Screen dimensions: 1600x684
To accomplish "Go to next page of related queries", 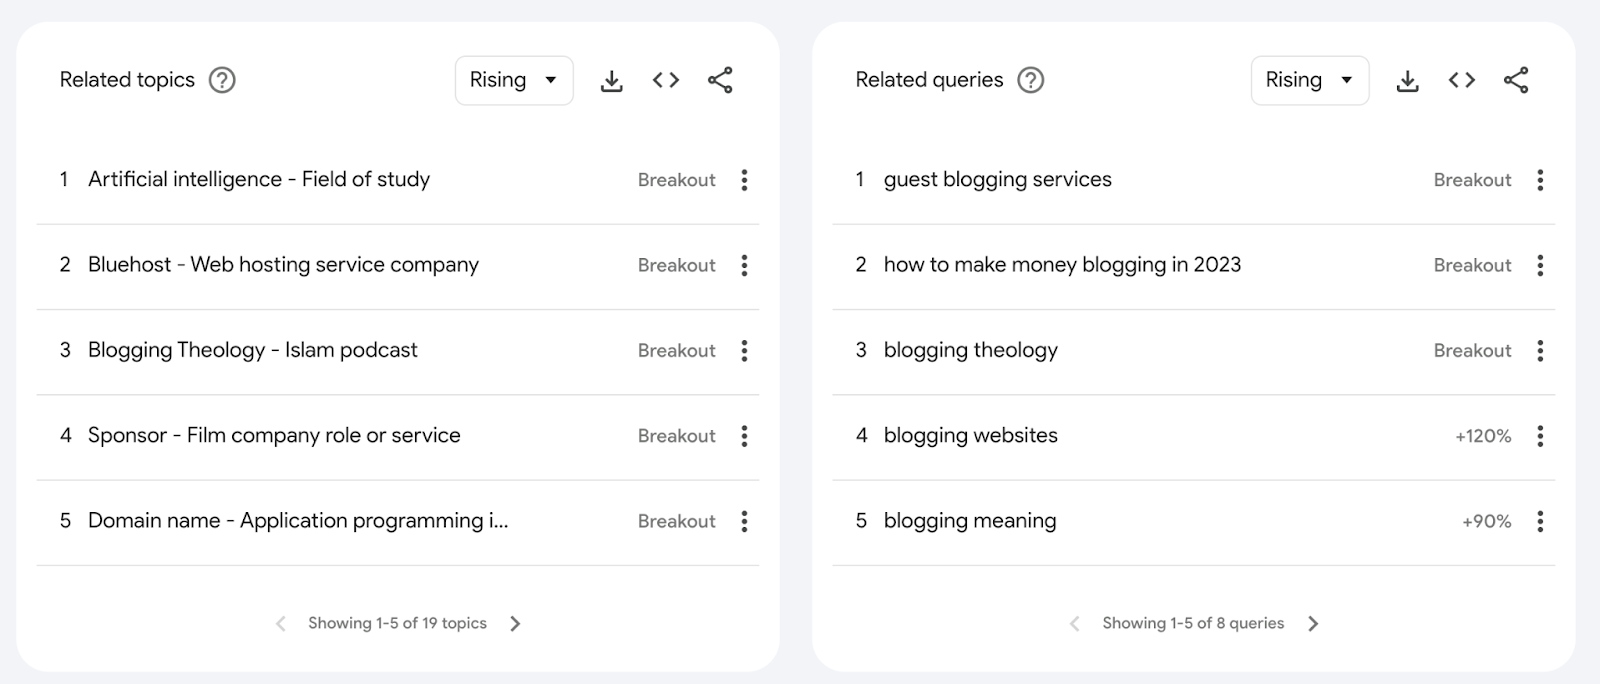I will tap(1313, 624).
